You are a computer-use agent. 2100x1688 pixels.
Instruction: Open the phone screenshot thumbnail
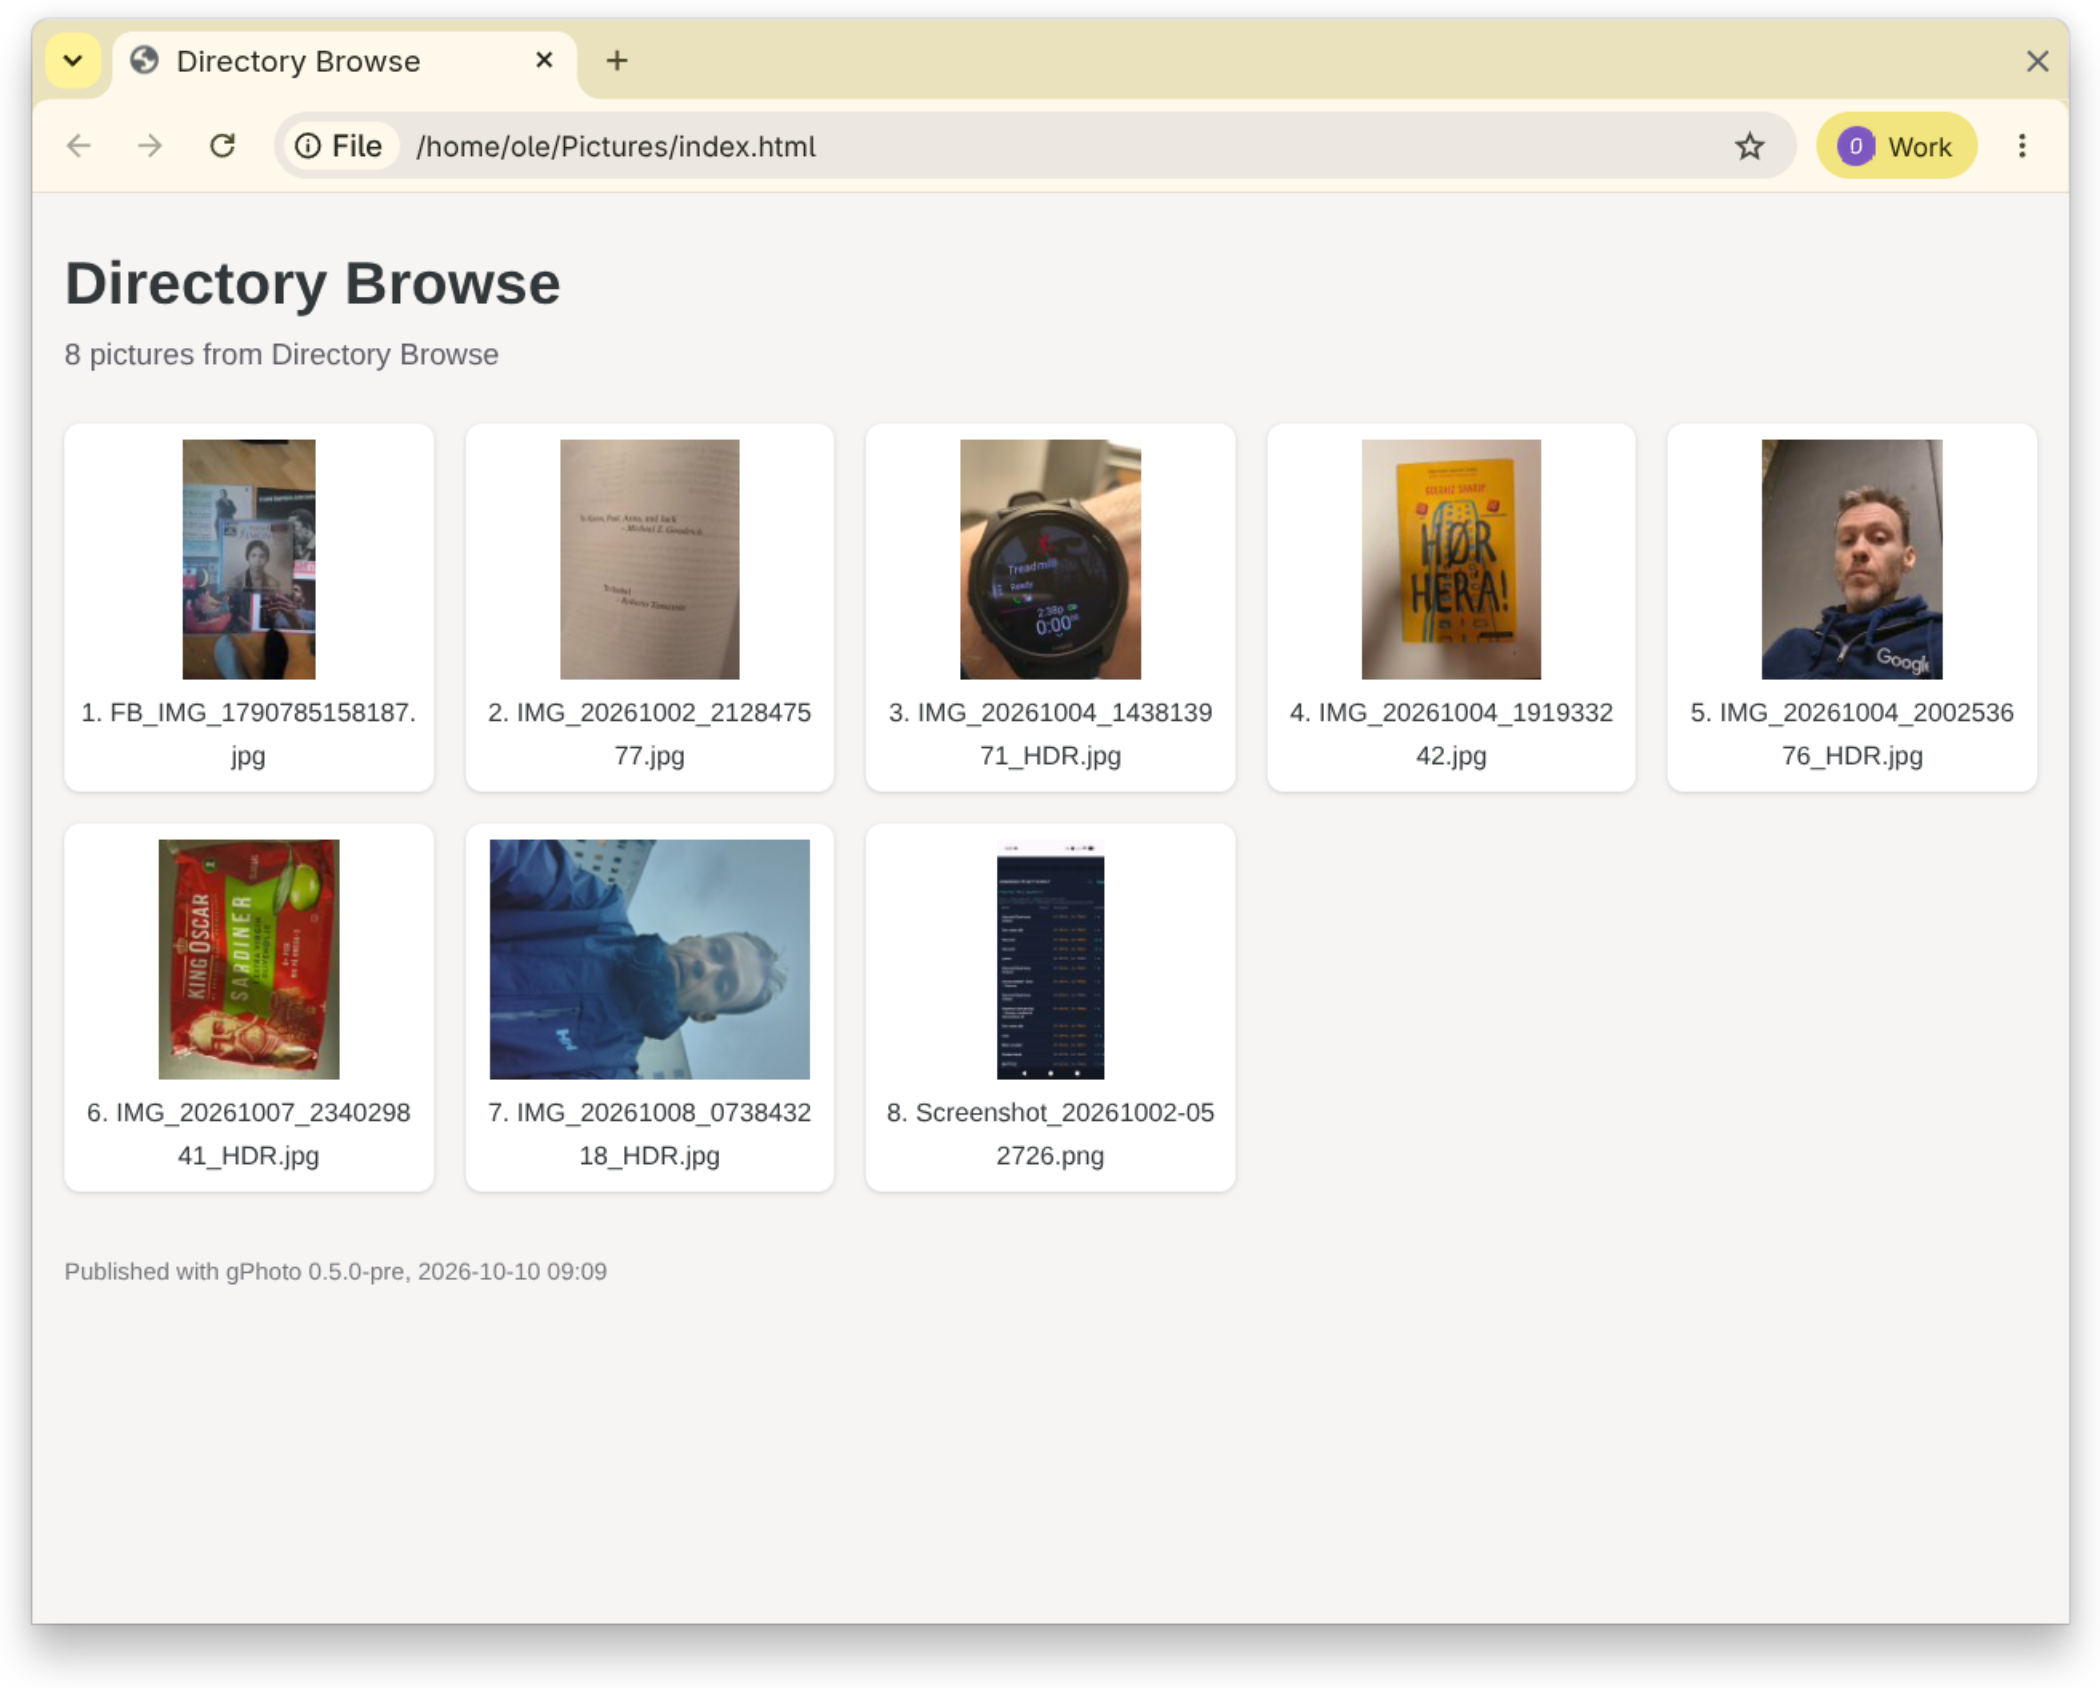(x=1050, y=959)
